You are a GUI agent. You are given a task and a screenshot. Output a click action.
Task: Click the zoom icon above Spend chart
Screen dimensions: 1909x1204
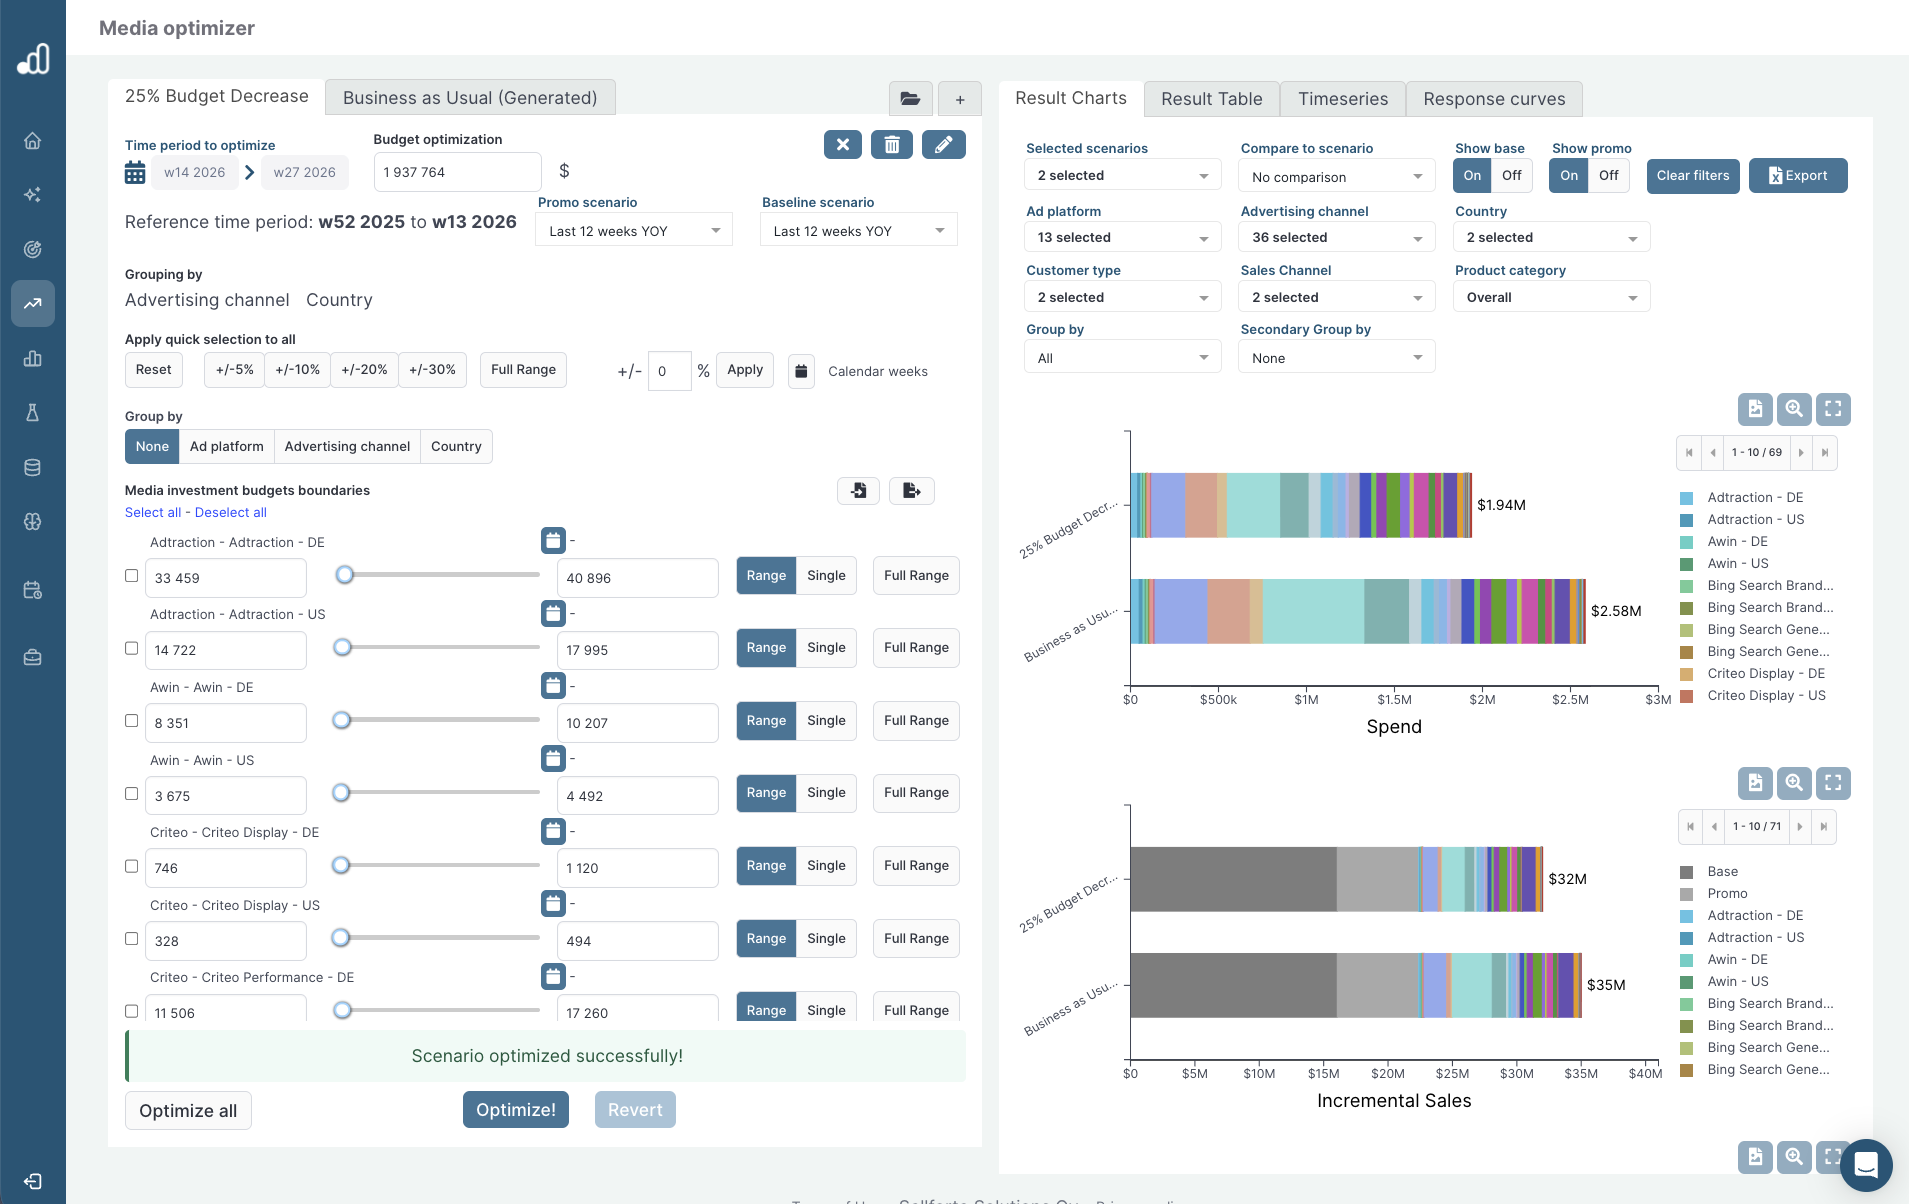[1794, 409]
